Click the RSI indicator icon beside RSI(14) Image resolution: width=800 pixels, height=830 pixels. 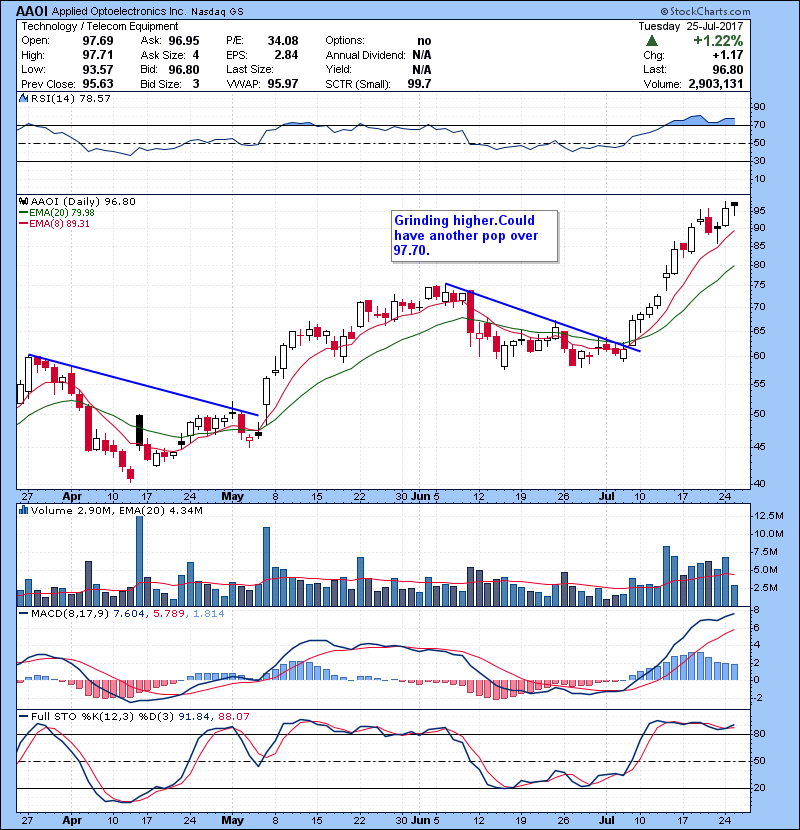tap(23, 98)
